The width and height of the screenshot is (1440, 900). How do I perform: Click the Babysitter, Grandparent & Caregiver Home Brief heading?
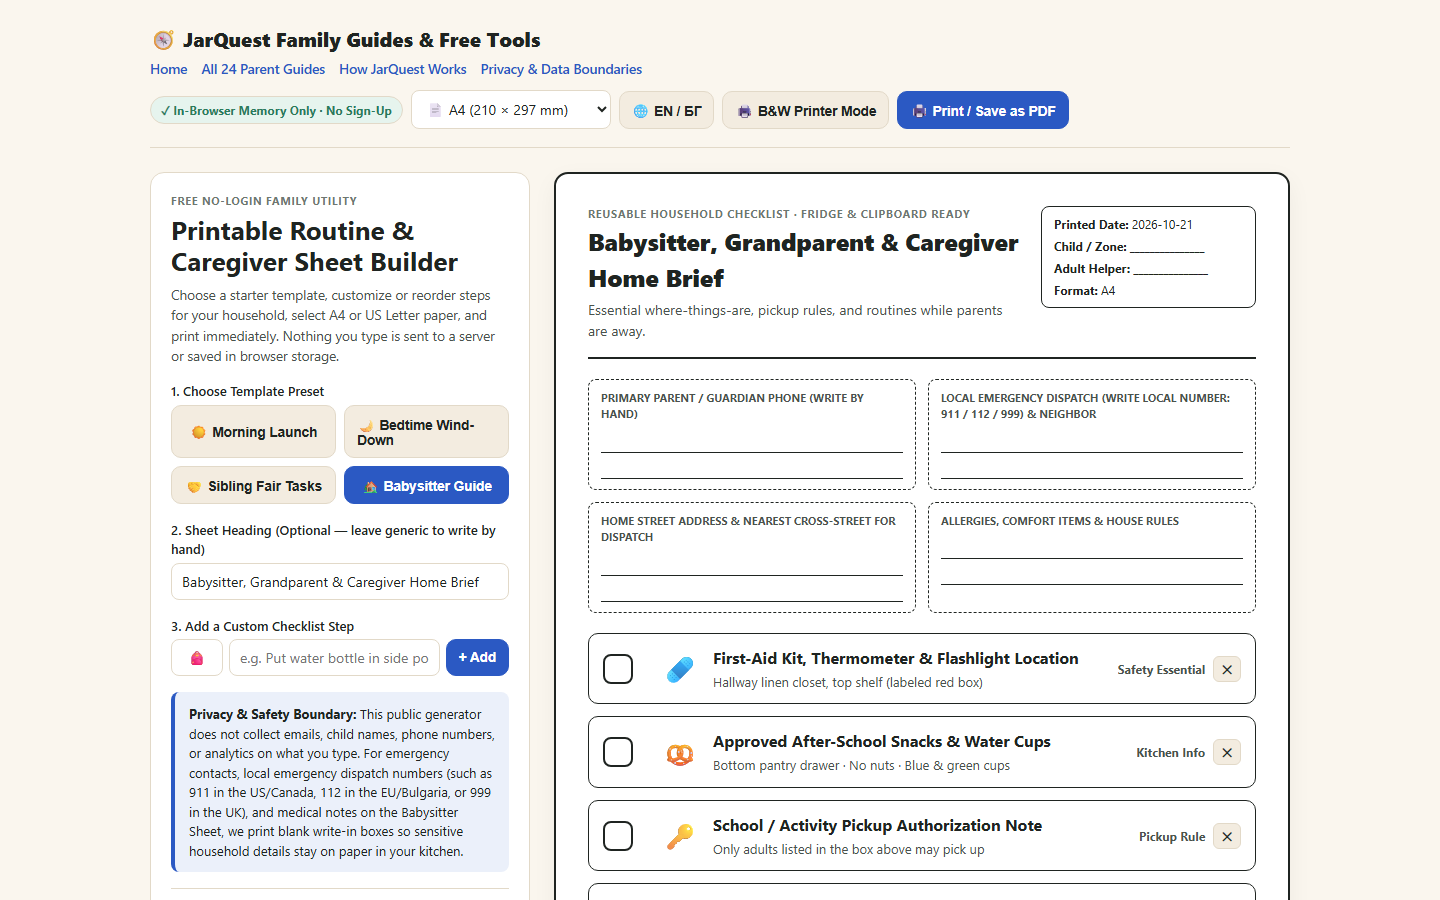coord(803,261)
